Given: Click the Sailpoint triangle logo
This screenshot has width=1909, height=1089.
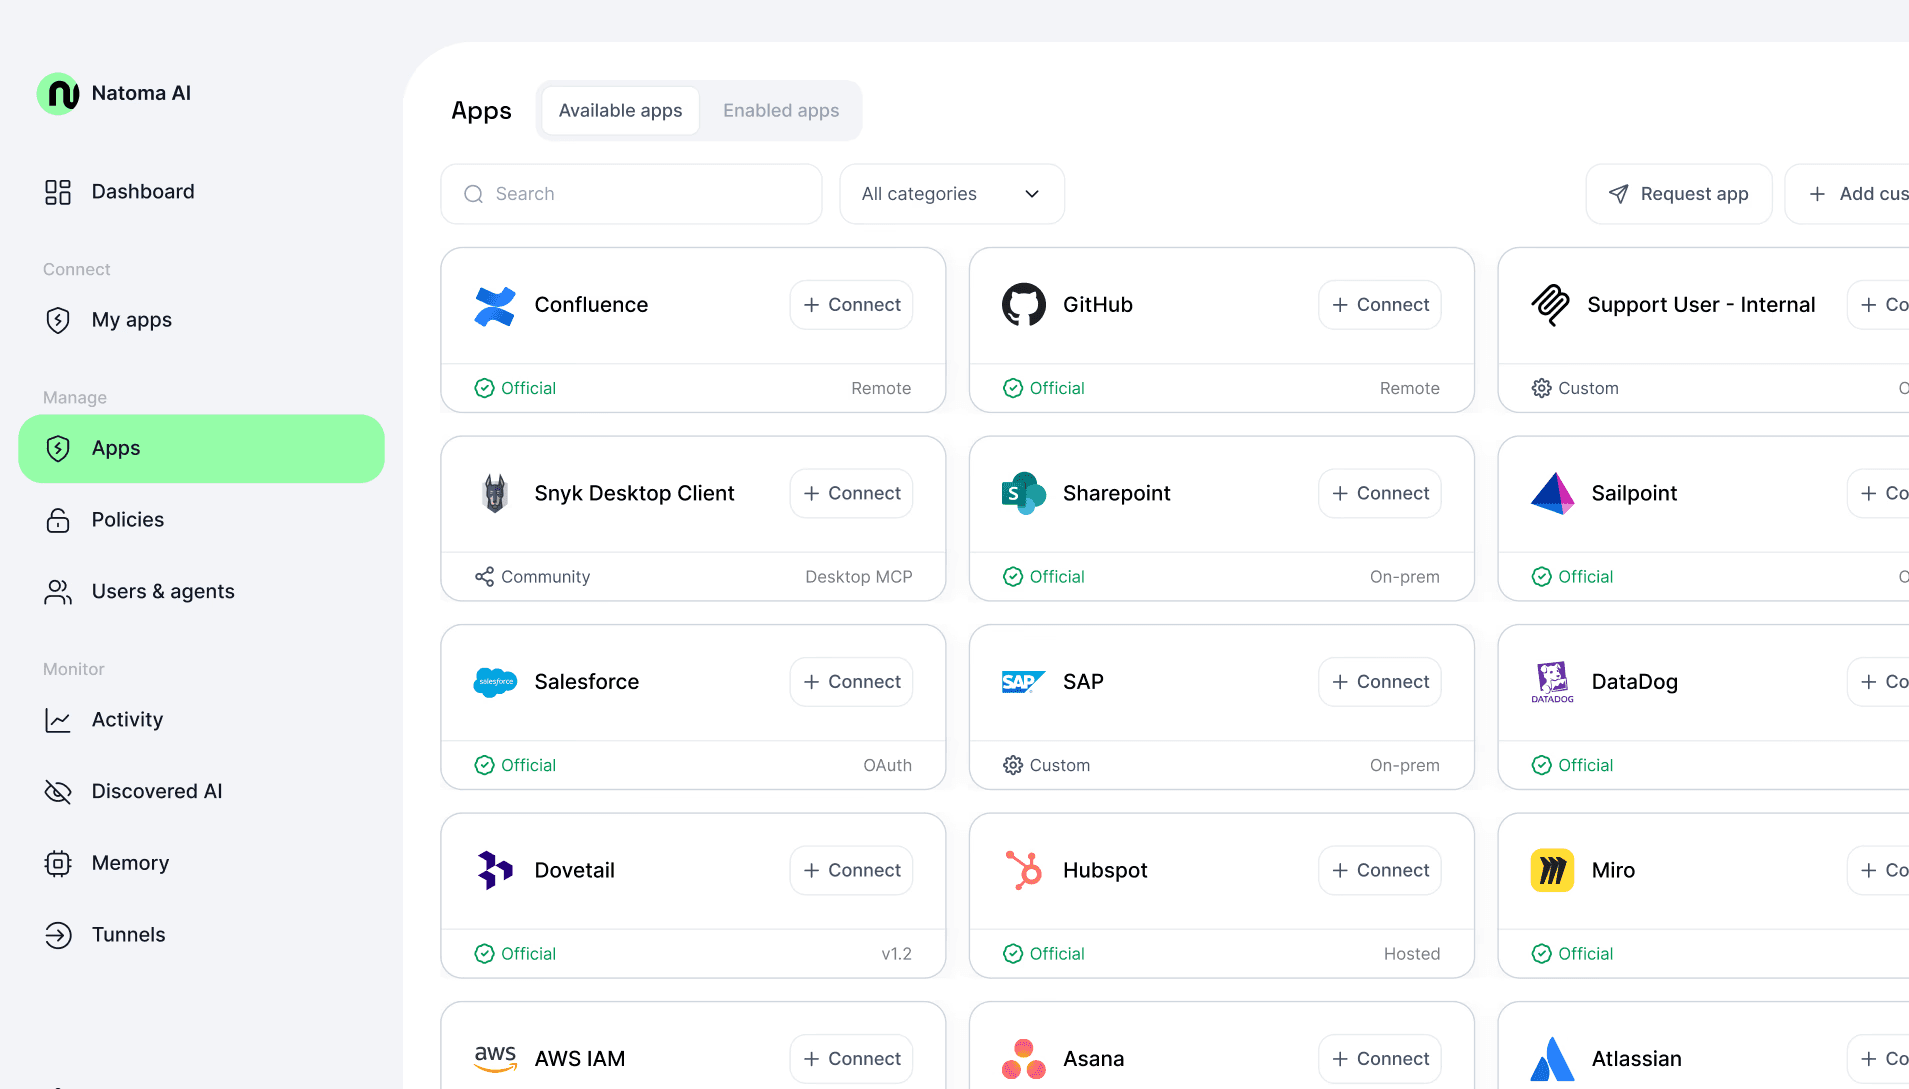Looking at the screenshot, I should click(1553, 494).
